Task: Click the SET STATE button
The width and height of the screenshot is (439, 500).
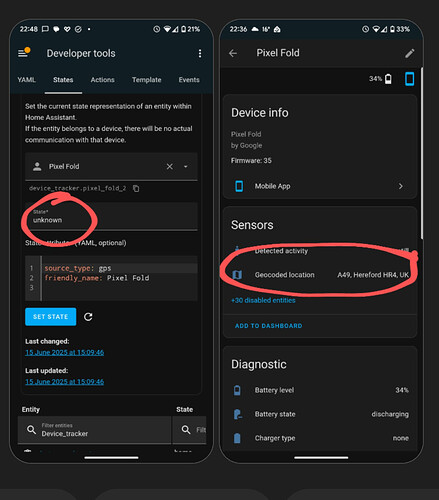Action: click(51, 317)
